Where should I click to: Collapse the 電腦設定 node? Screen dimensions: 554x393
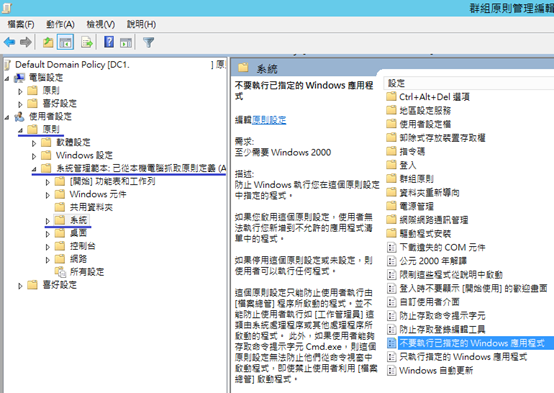7,78
